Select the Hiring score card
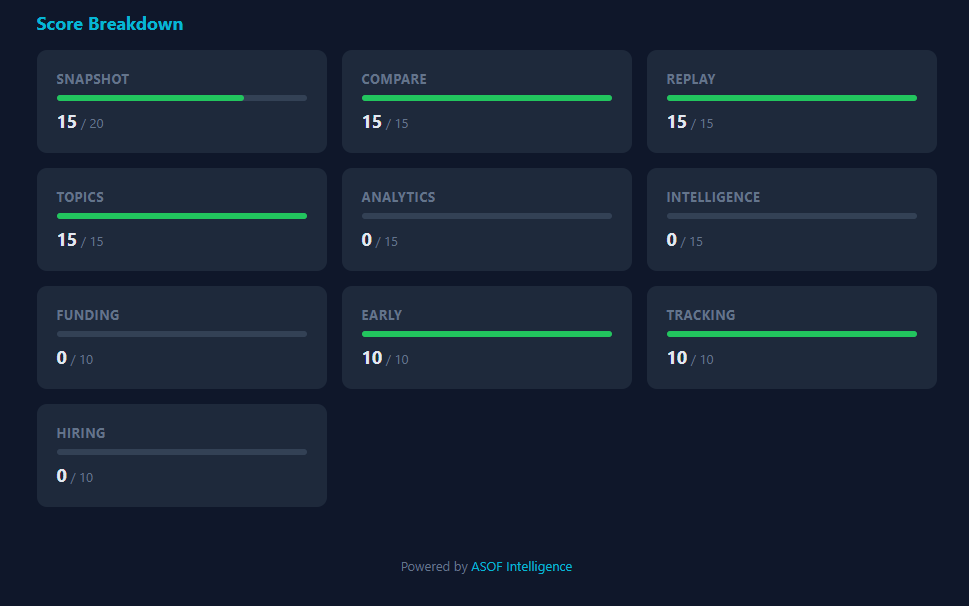Viewport: 969px width, 606px height. tap(182, 456)
